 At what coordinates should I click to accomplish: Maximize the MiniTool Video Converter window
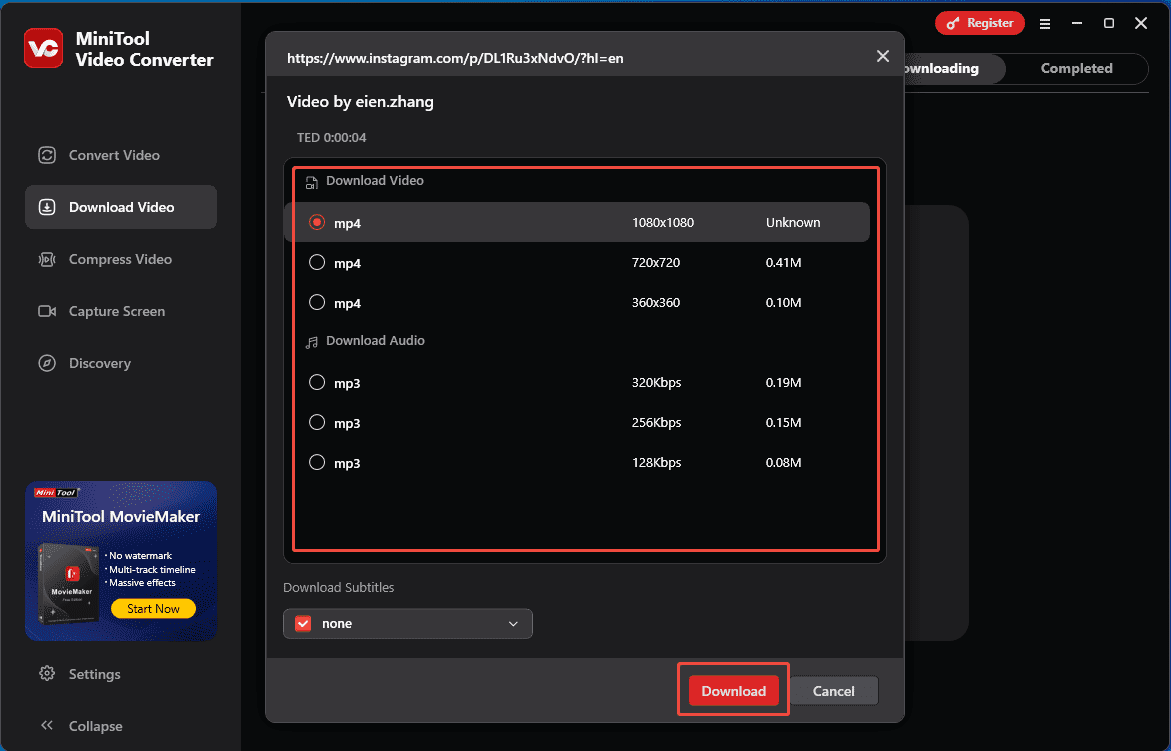[x=1109, y=23]
